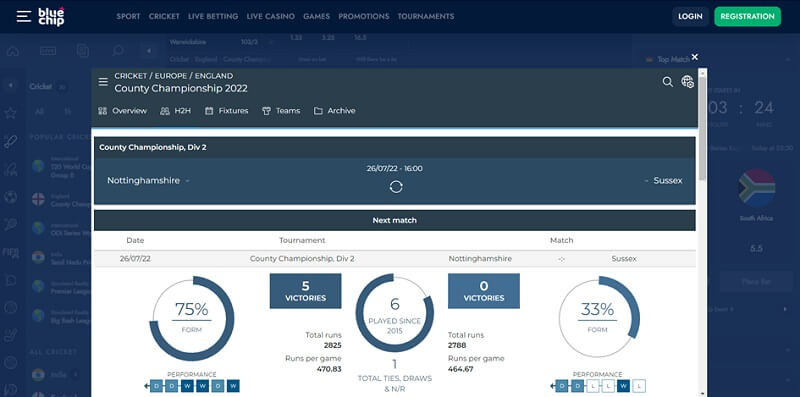Open the home icon in background toolbar
This screenshot has height=397, width=800.
(13, 51)
